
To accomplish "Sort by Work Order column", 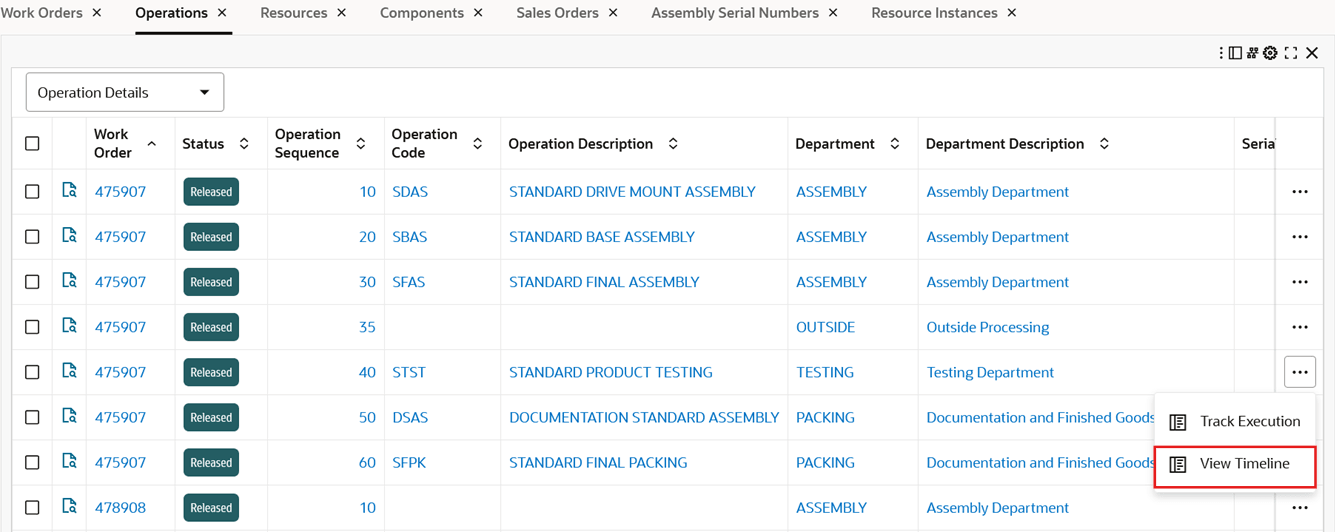I will 152,144.
